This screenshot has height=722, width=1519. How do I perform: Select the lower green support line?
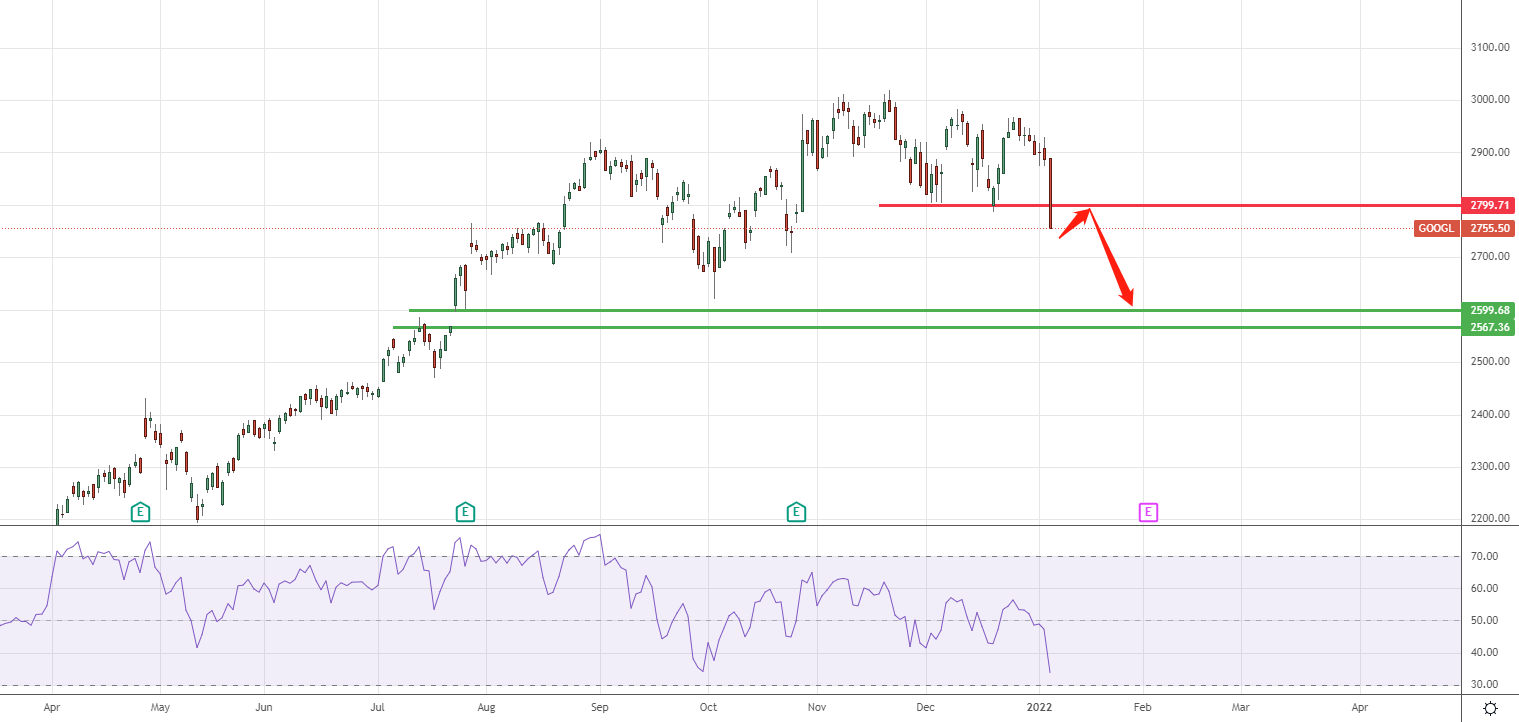tap(800, 327)
